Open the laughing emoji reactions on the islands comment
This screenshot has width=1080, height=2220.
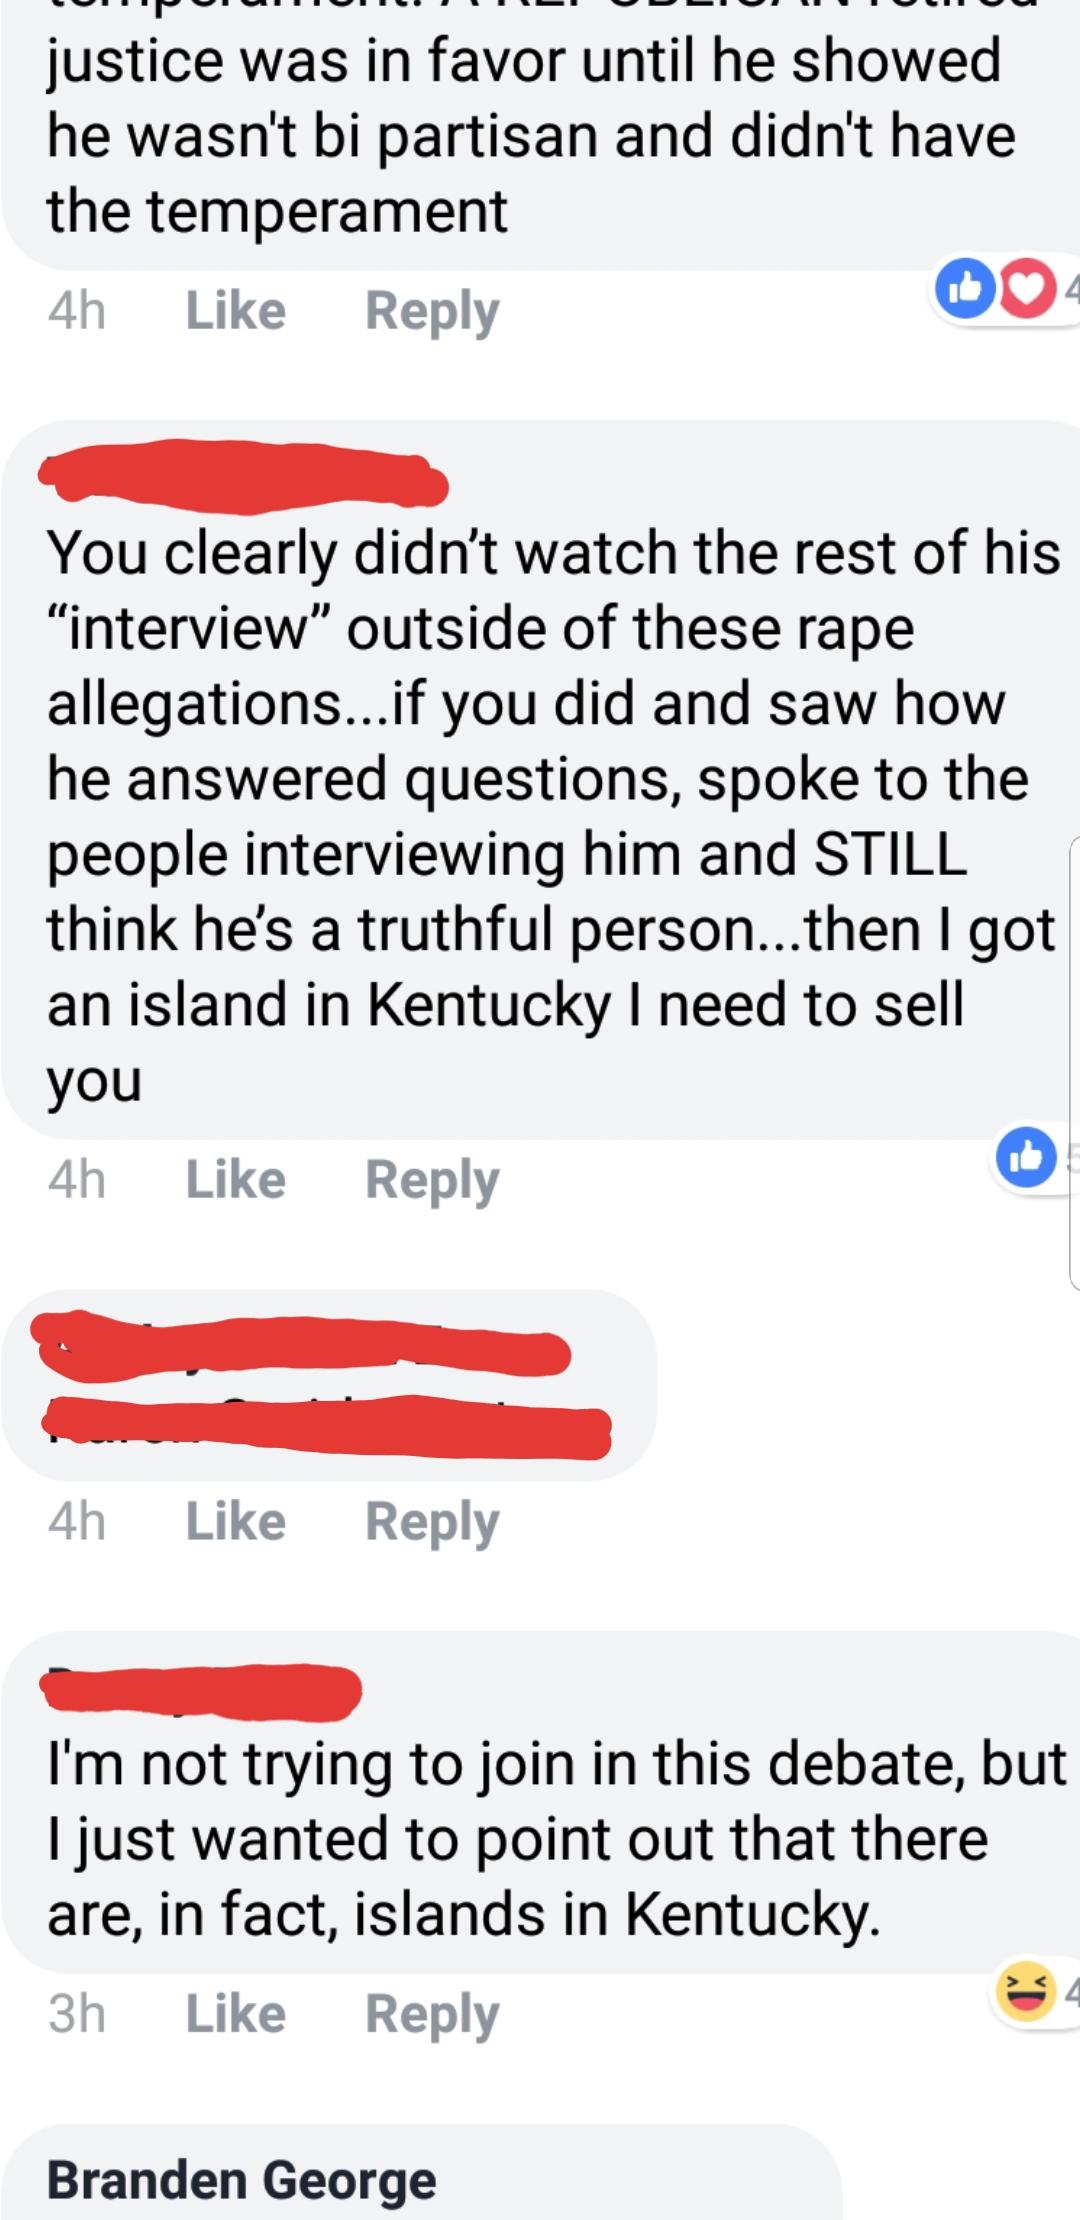(1026, 1990)
